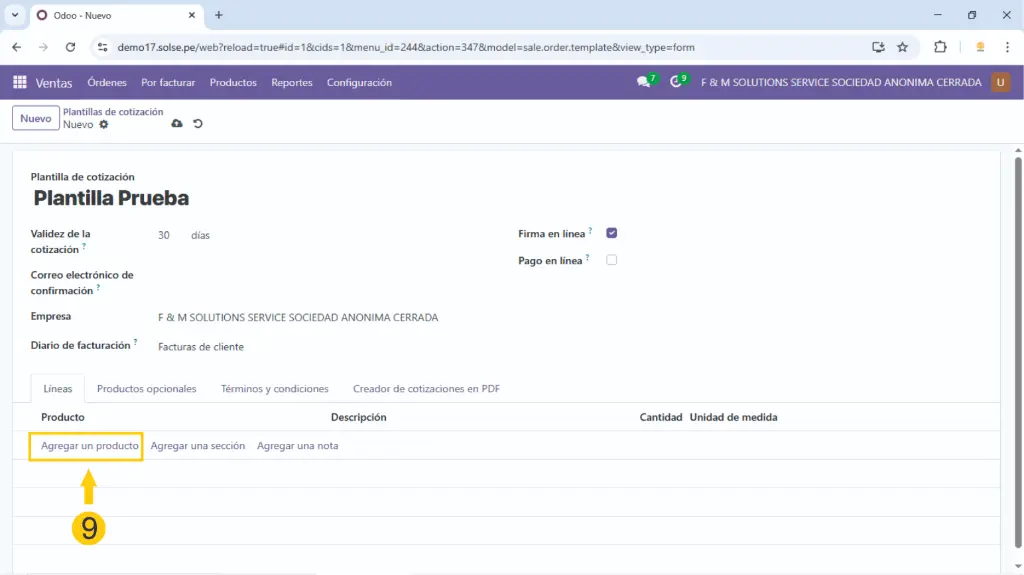Expand the Empresa selection field
Image resolution: width=1024 pixels, height=575 pixels.
[x=300, y=318]
